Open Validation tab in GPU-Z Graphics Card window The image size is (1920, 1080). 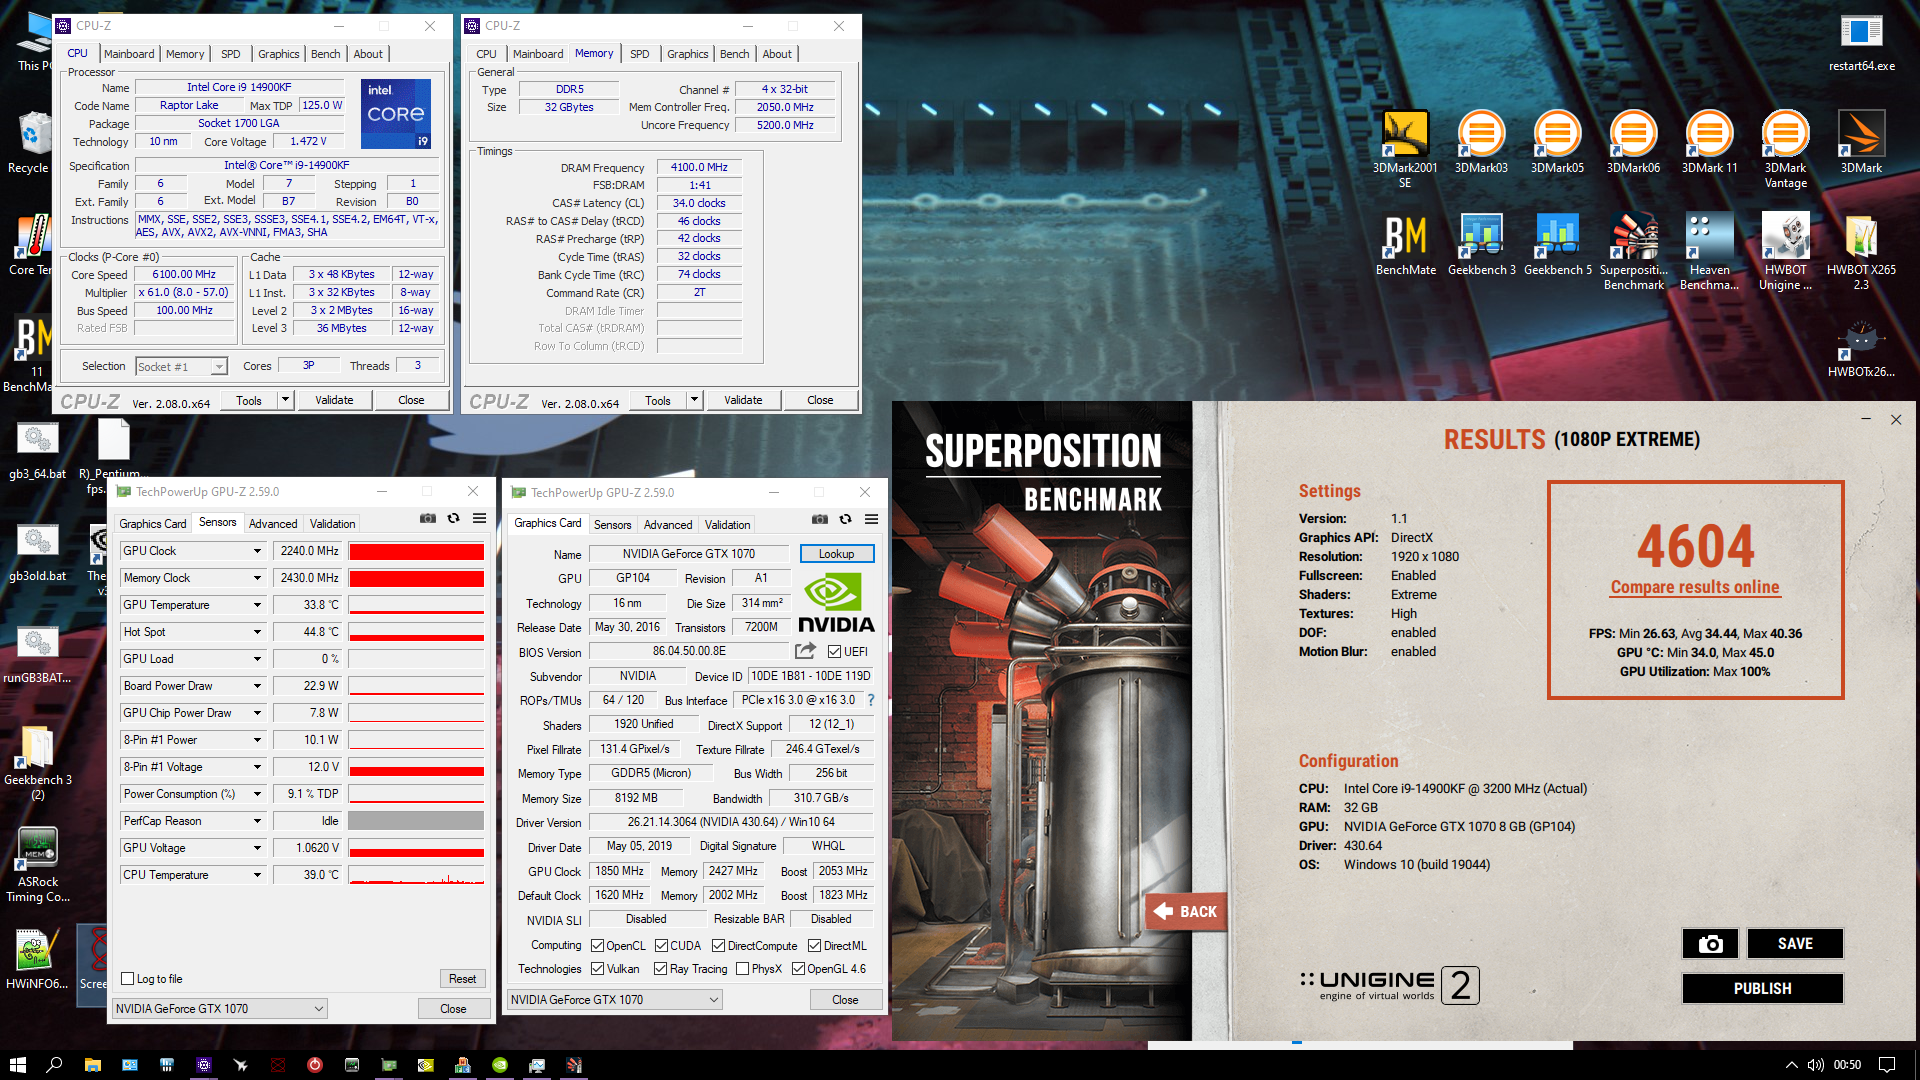pyautogui.click(x=727, y=524)
